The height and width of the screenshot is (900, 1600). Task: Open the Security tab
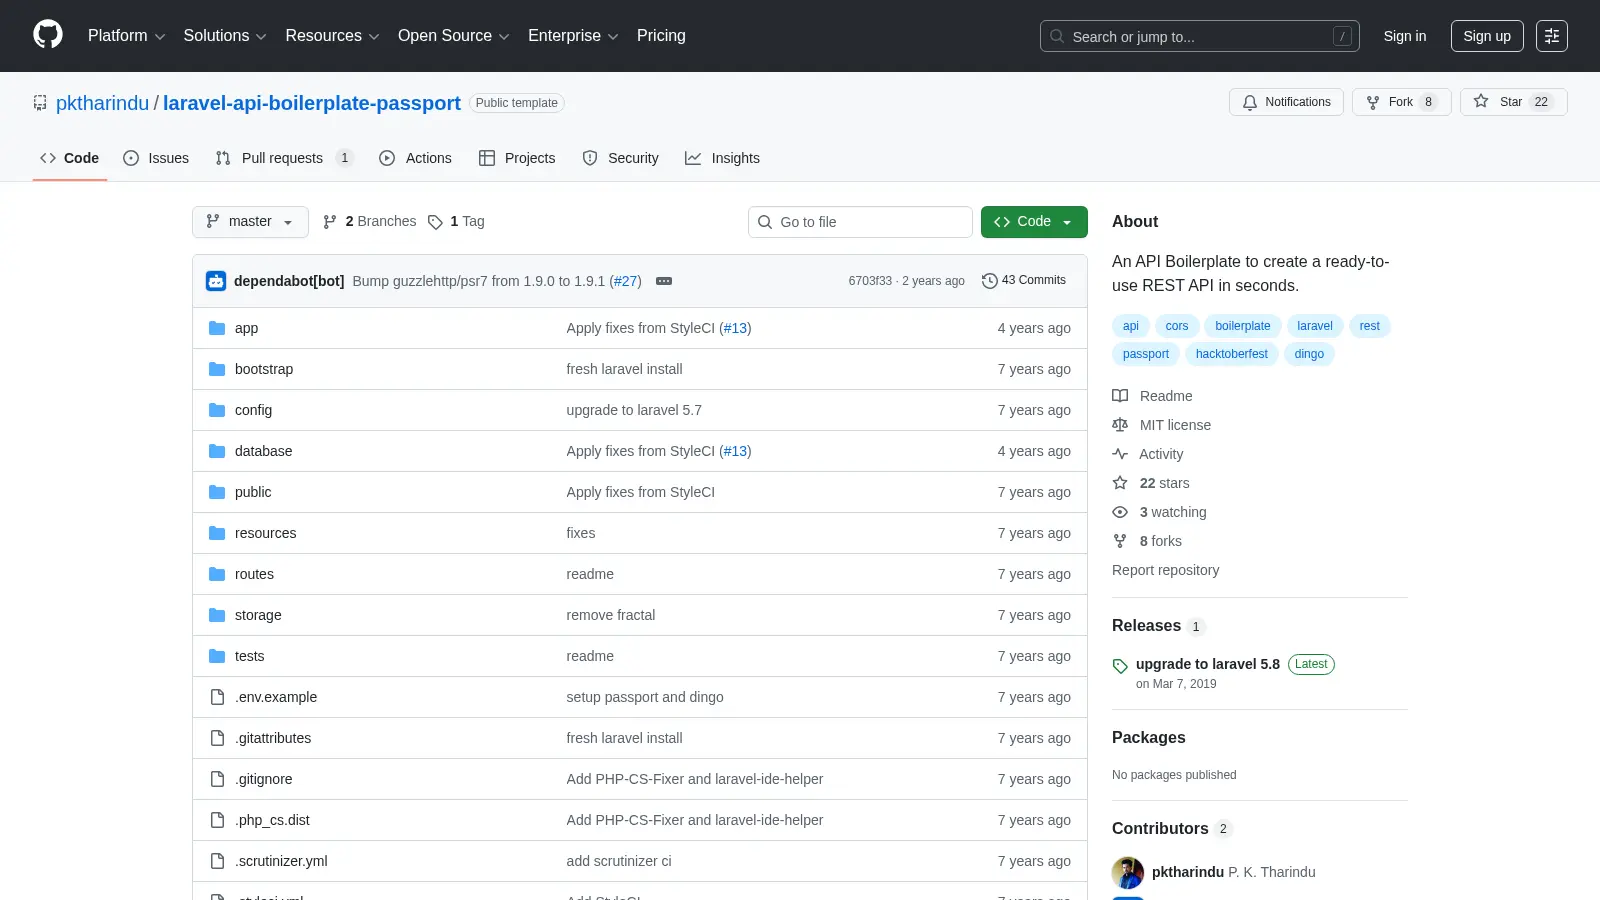(x=621, y=158)
